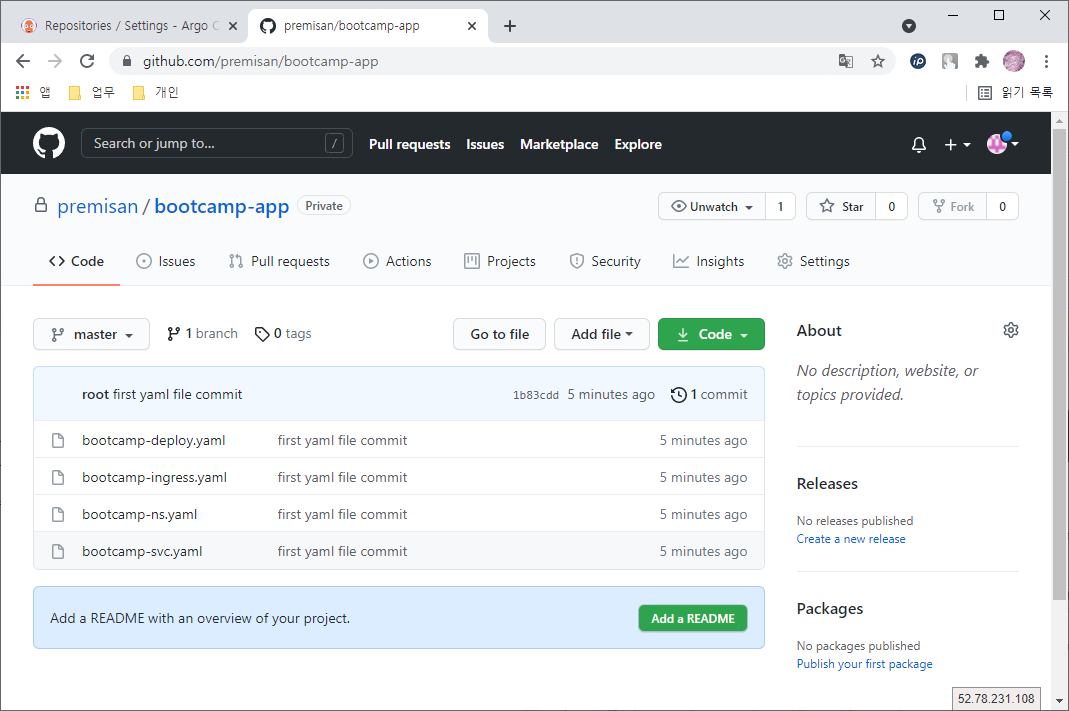View the 1 branch link
Screen dimensions: 1069x711
[202, 333]
